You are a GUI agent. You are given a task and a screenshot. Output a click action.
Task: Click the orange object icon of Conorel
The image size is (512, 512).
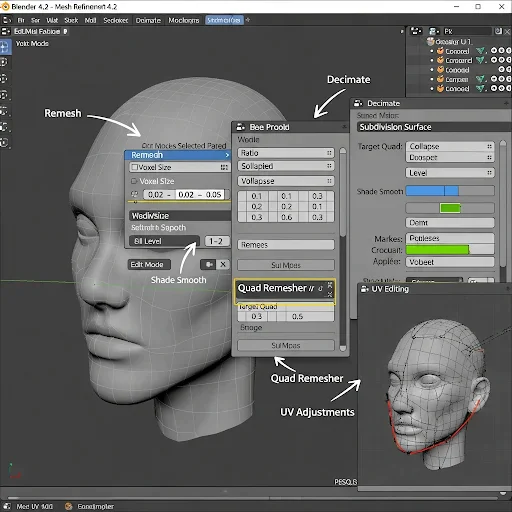click(440, 51)
